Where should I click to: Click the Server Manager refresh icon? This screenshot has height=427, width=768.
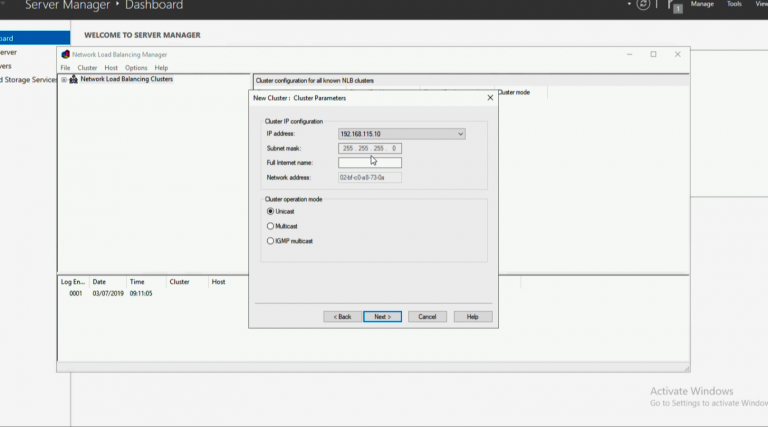(x=643, y=4)
